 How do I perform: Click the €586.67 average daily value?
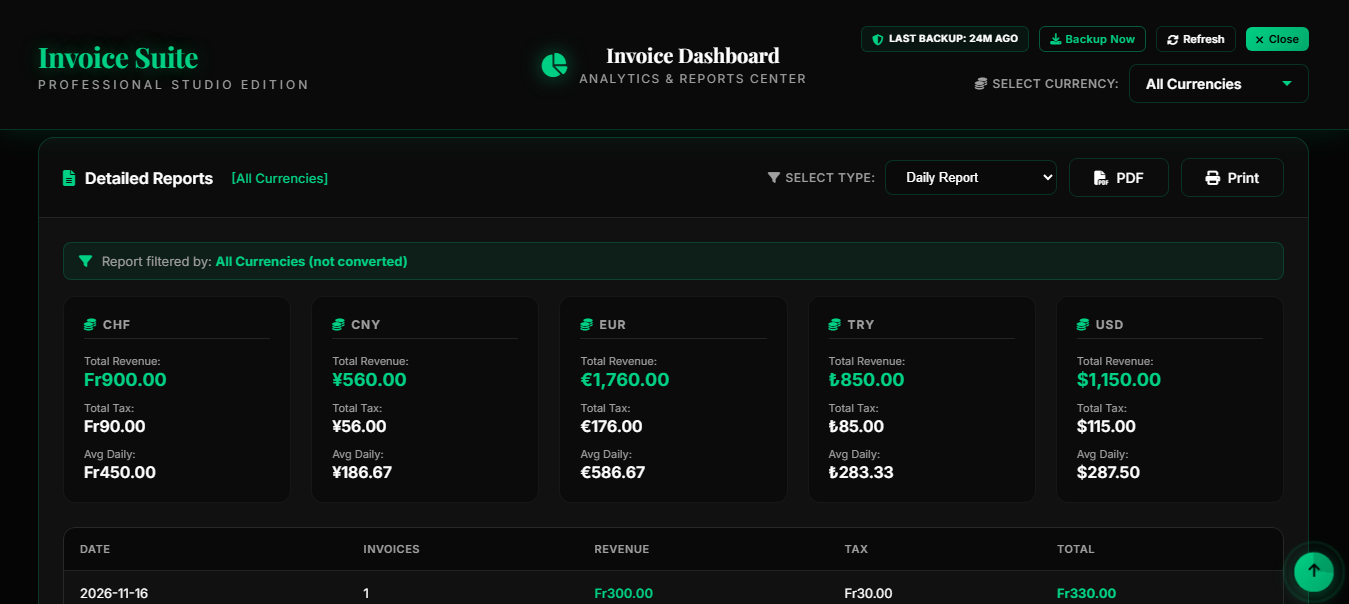pyautogui.click(x=613, y=472)
